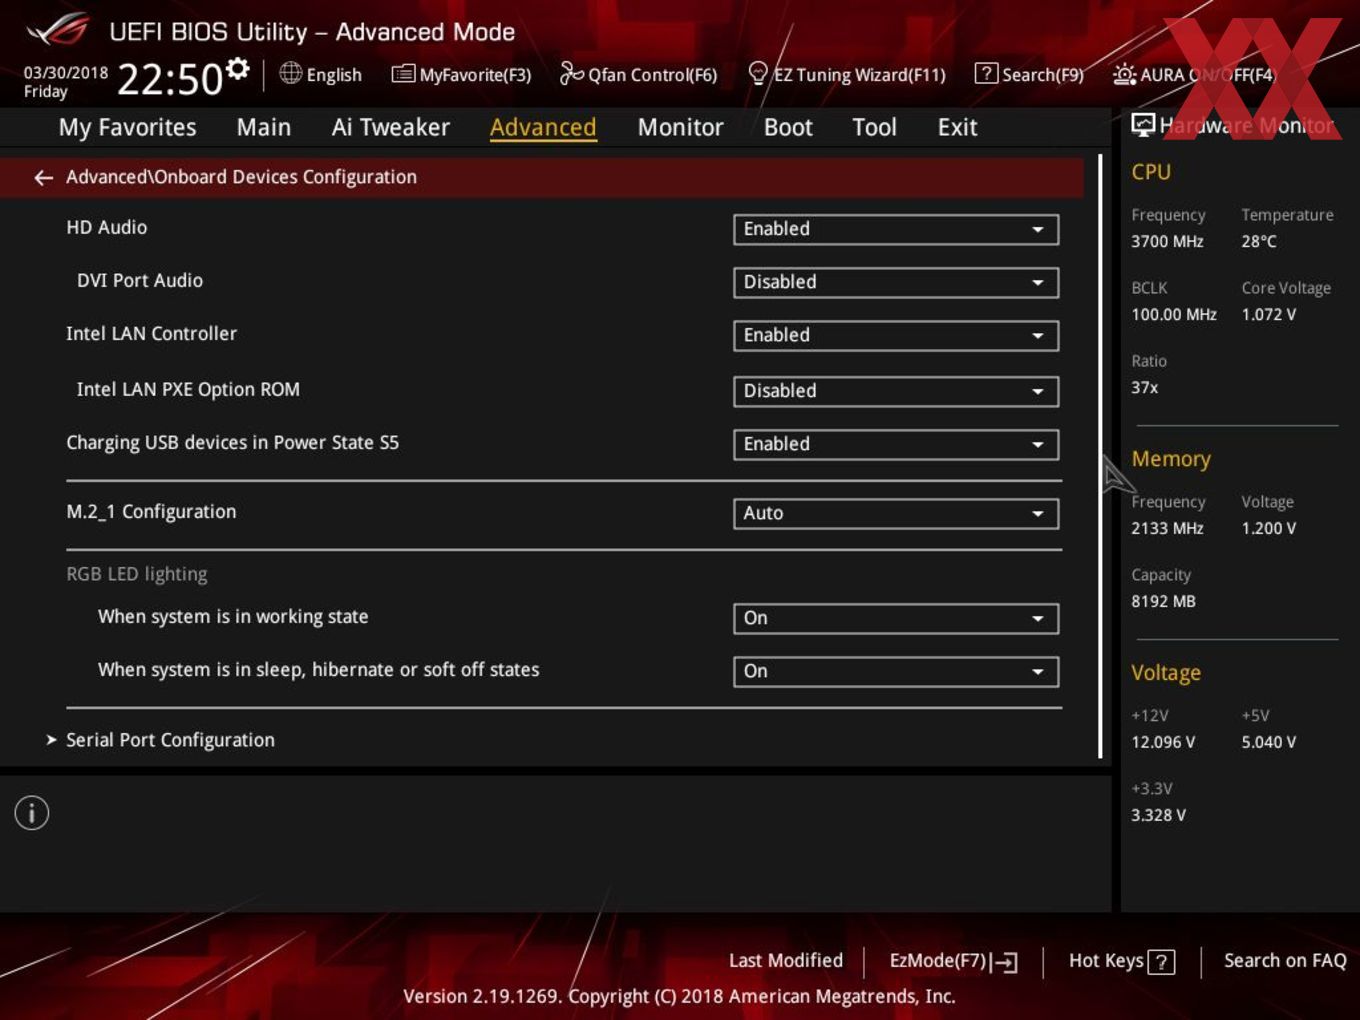Switch to the Ai Tweaker tab

click(x=391, y=127)
